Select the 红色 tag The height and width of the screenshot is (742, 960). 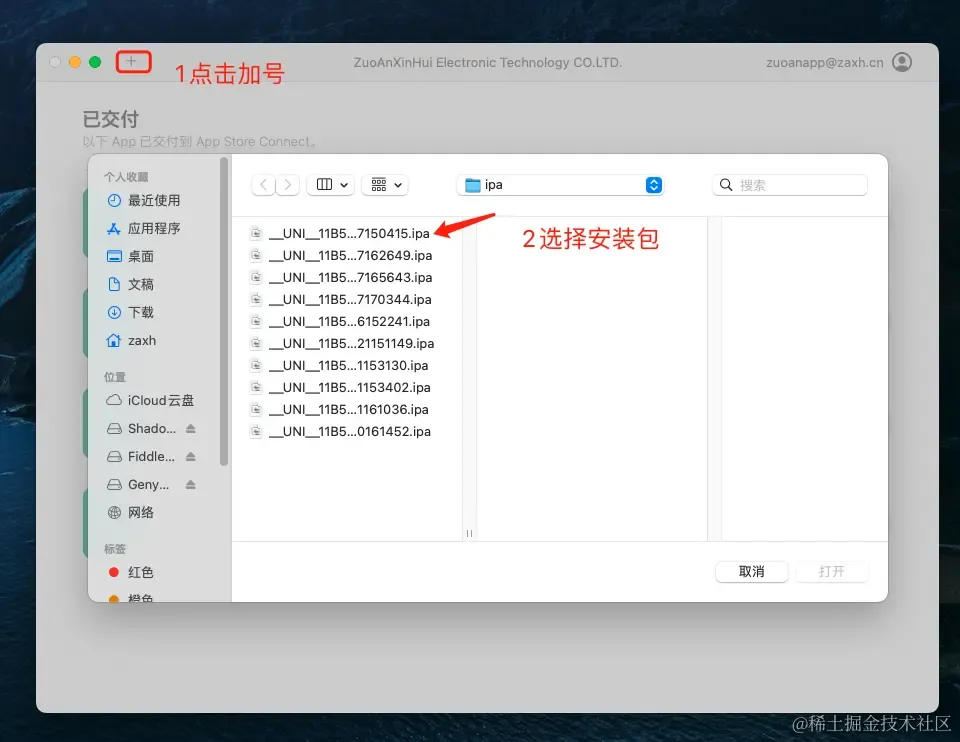[131, 572]
